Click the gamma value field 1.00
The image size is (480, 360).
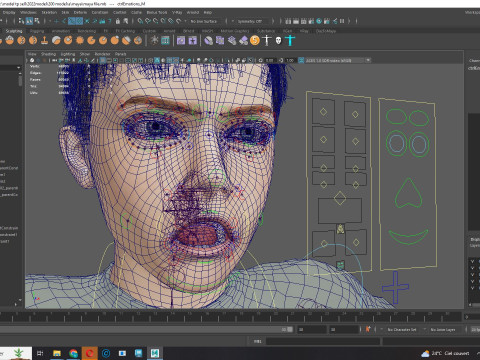(x=290, y=60)
